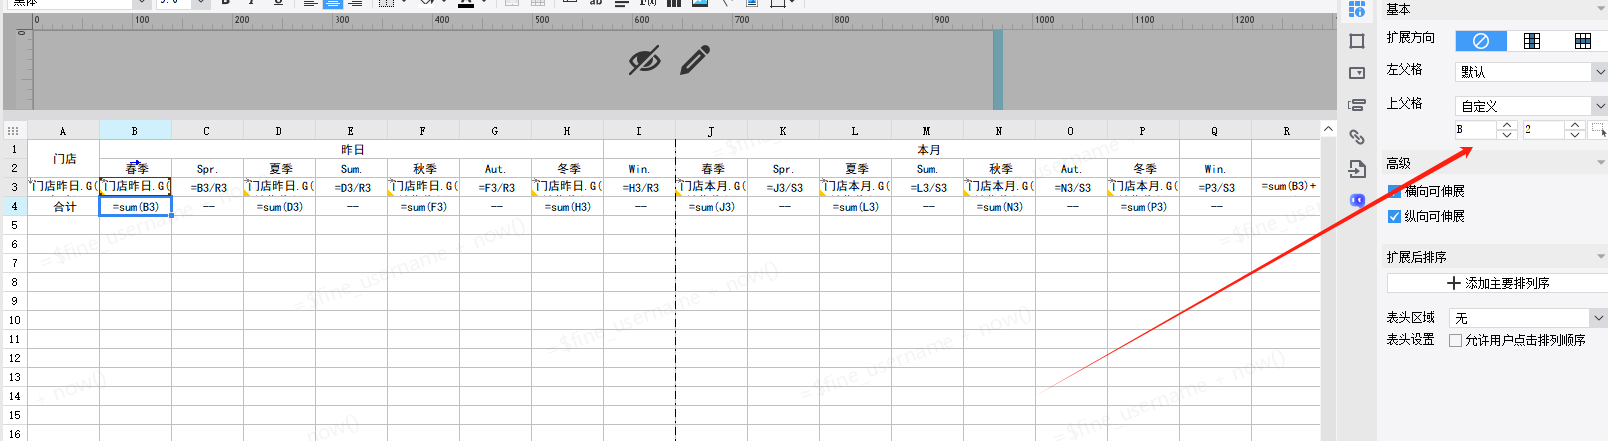
Task: Select the cell containing =sum(L3)
Action: 855,206
